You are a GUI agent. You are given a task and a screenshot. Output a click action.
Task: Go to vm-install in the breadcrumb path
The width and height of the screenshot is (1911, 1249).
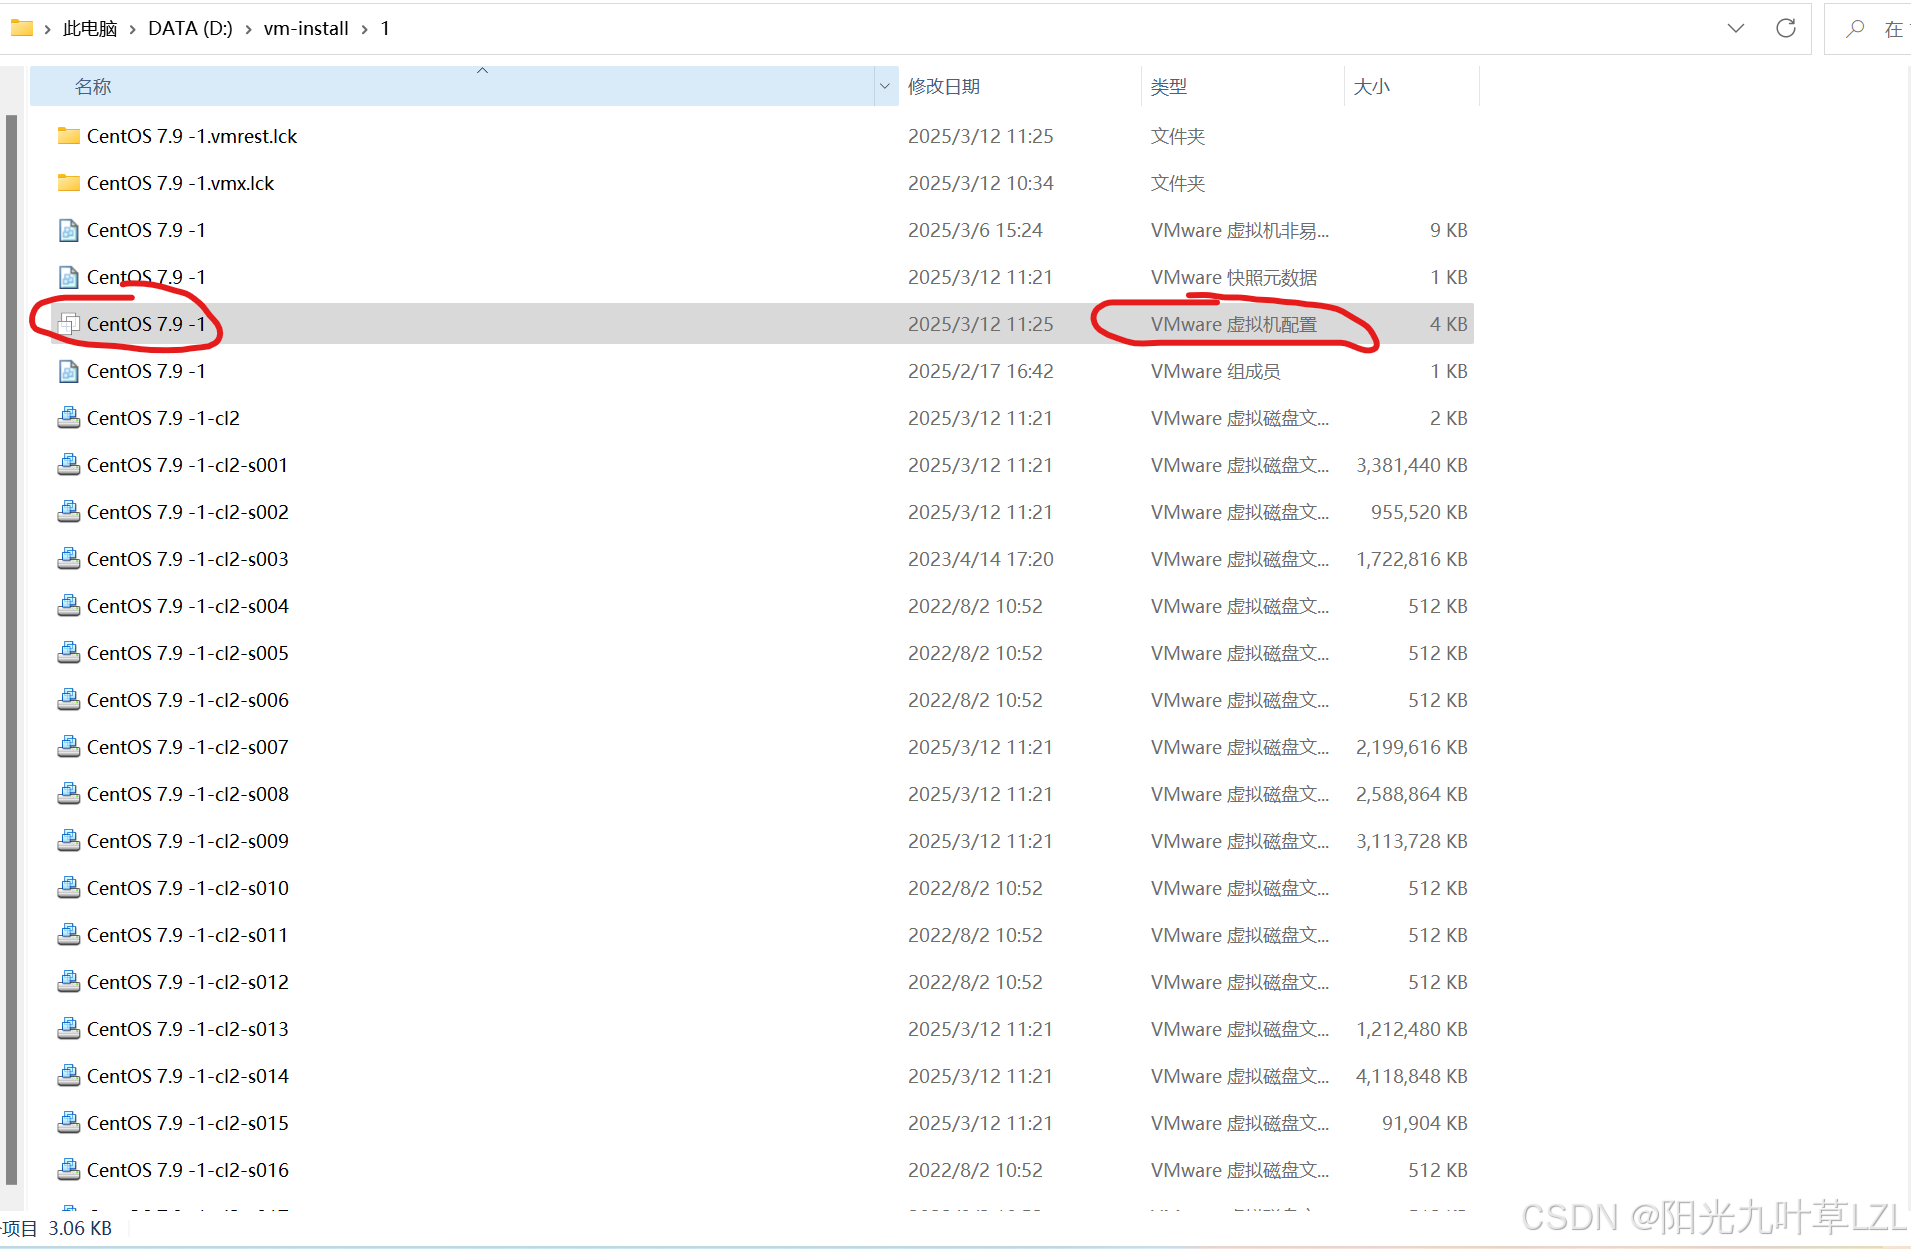tap(306, 29)
